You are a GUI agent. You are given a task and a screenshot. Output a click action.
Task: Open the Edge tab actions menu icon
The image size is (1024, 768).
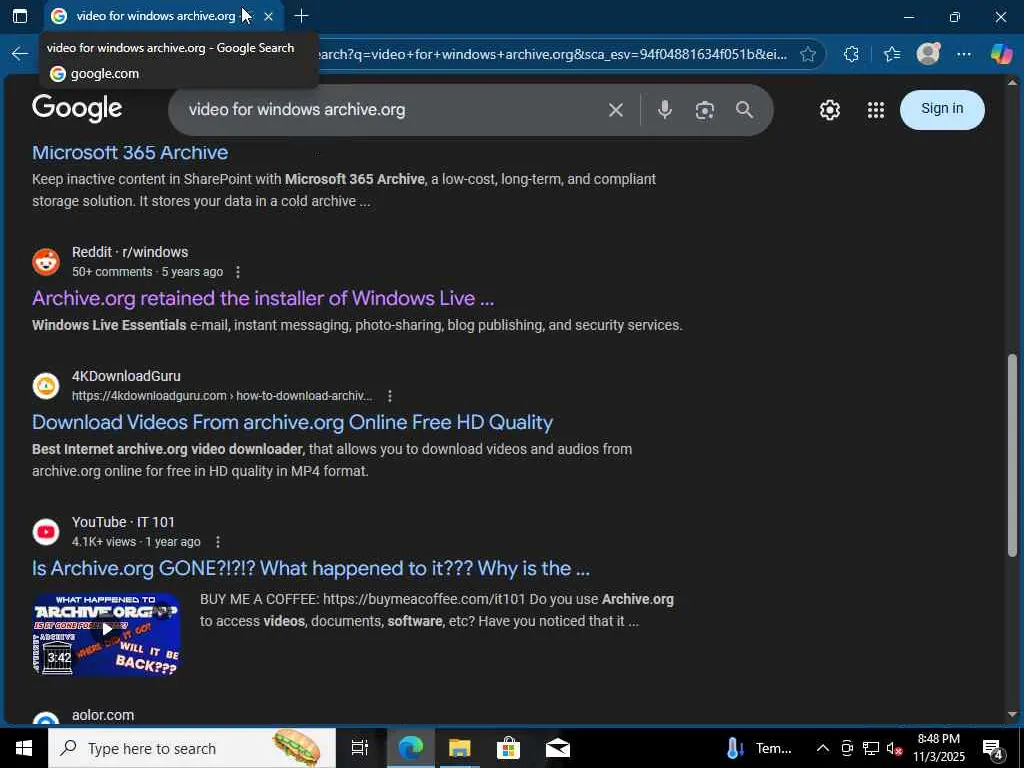tap(20, 16)
